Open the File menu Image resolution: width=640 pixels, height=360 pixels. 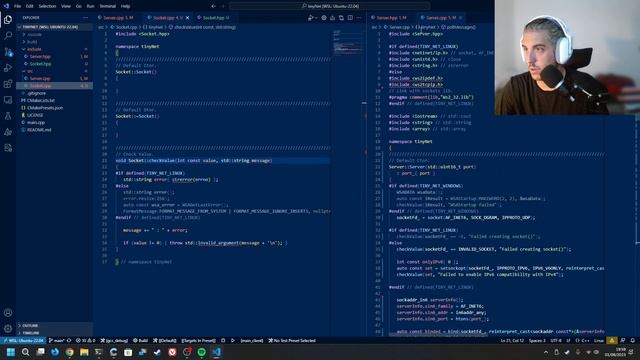[x=17, y=6]
